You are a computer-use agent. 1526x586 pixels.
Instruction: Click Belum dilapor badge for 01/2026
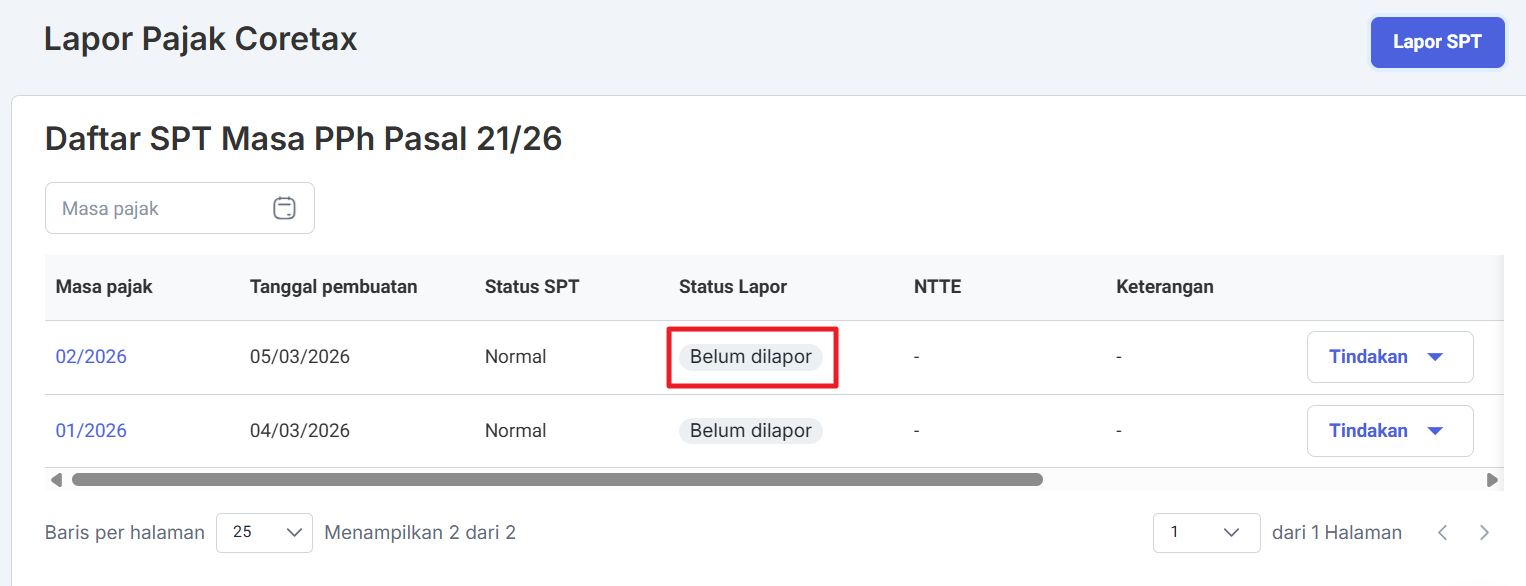(x=751, y=431)
